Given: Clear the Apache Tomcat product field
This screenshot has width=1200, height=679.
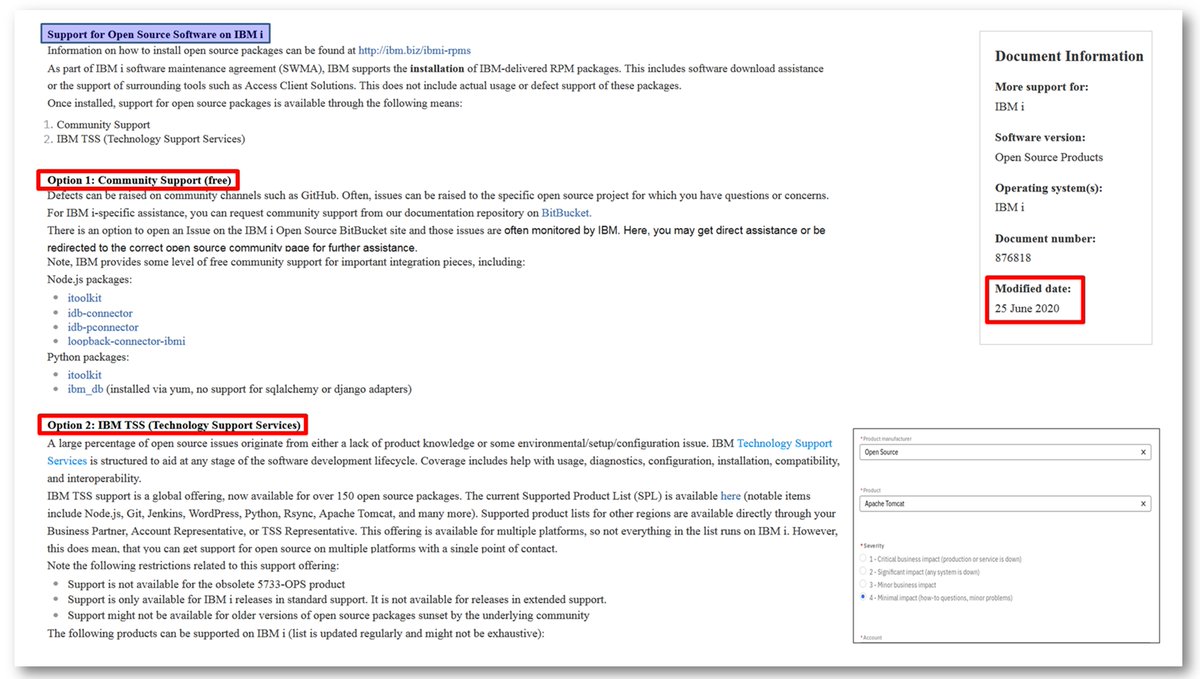Looking at the screenshot, I should coord(1143,504).
